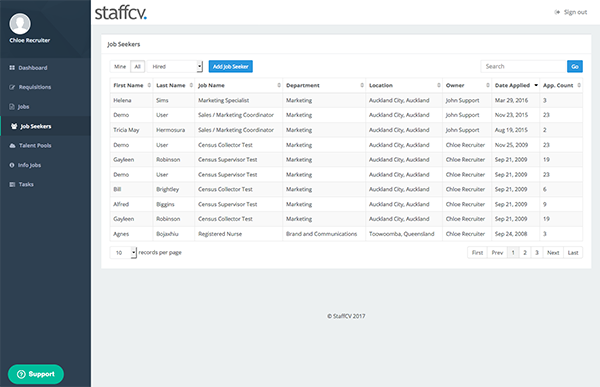600x387 pixels.
Task: Click the Marketing Specialist job cell
Action: [x=239, y=100]
